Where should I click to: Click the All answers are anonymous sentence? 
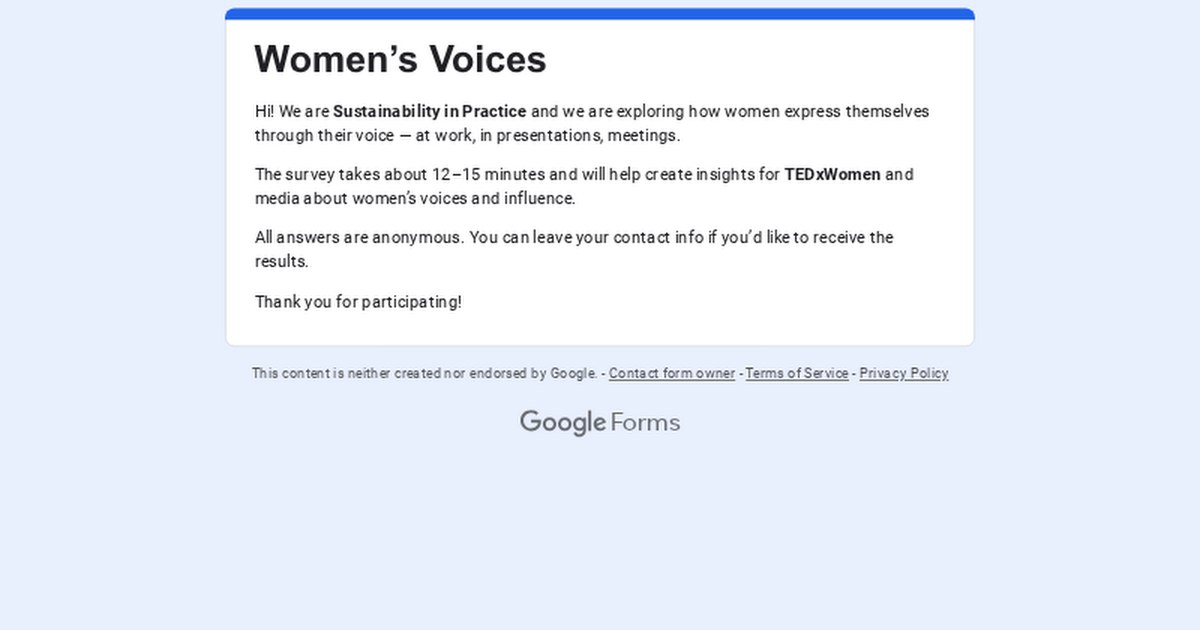[358, 237]
